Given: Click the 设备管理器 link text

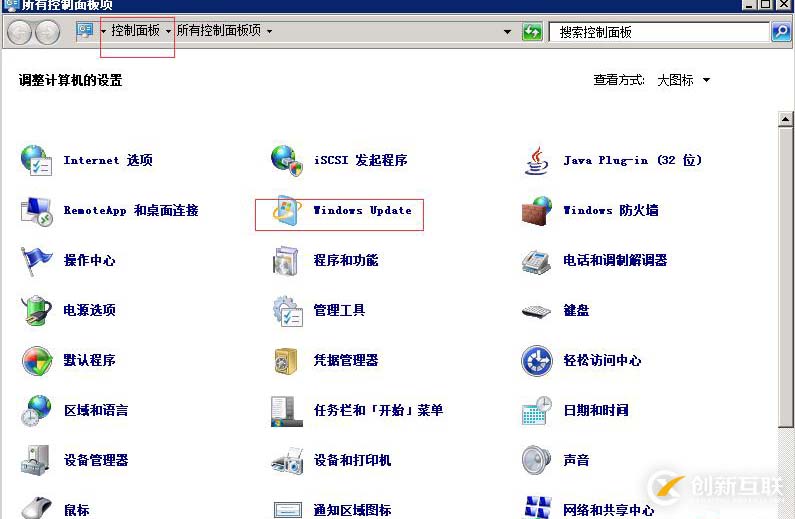Looking at the screenshot, I should coord(96,460).
